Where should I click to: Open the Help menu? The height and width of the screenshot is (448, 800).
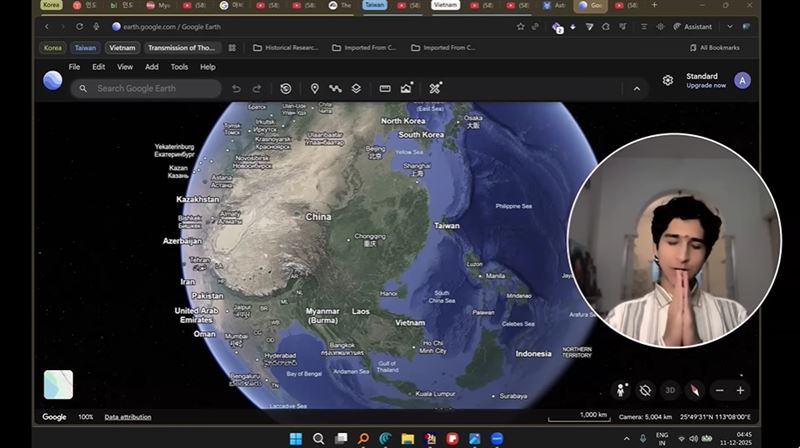click(208, 67)
